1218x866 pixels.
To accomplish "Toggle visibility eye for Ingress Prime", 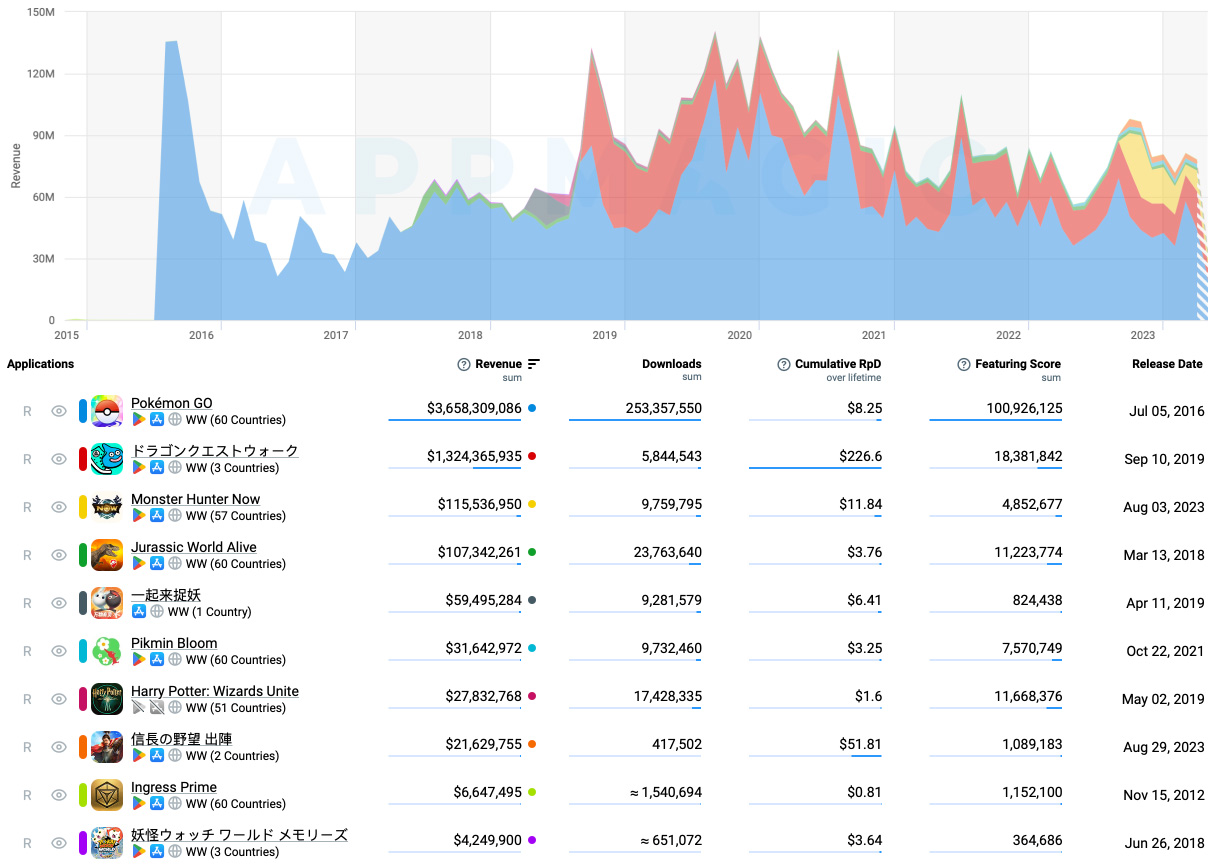I will (x=59, y=795).
